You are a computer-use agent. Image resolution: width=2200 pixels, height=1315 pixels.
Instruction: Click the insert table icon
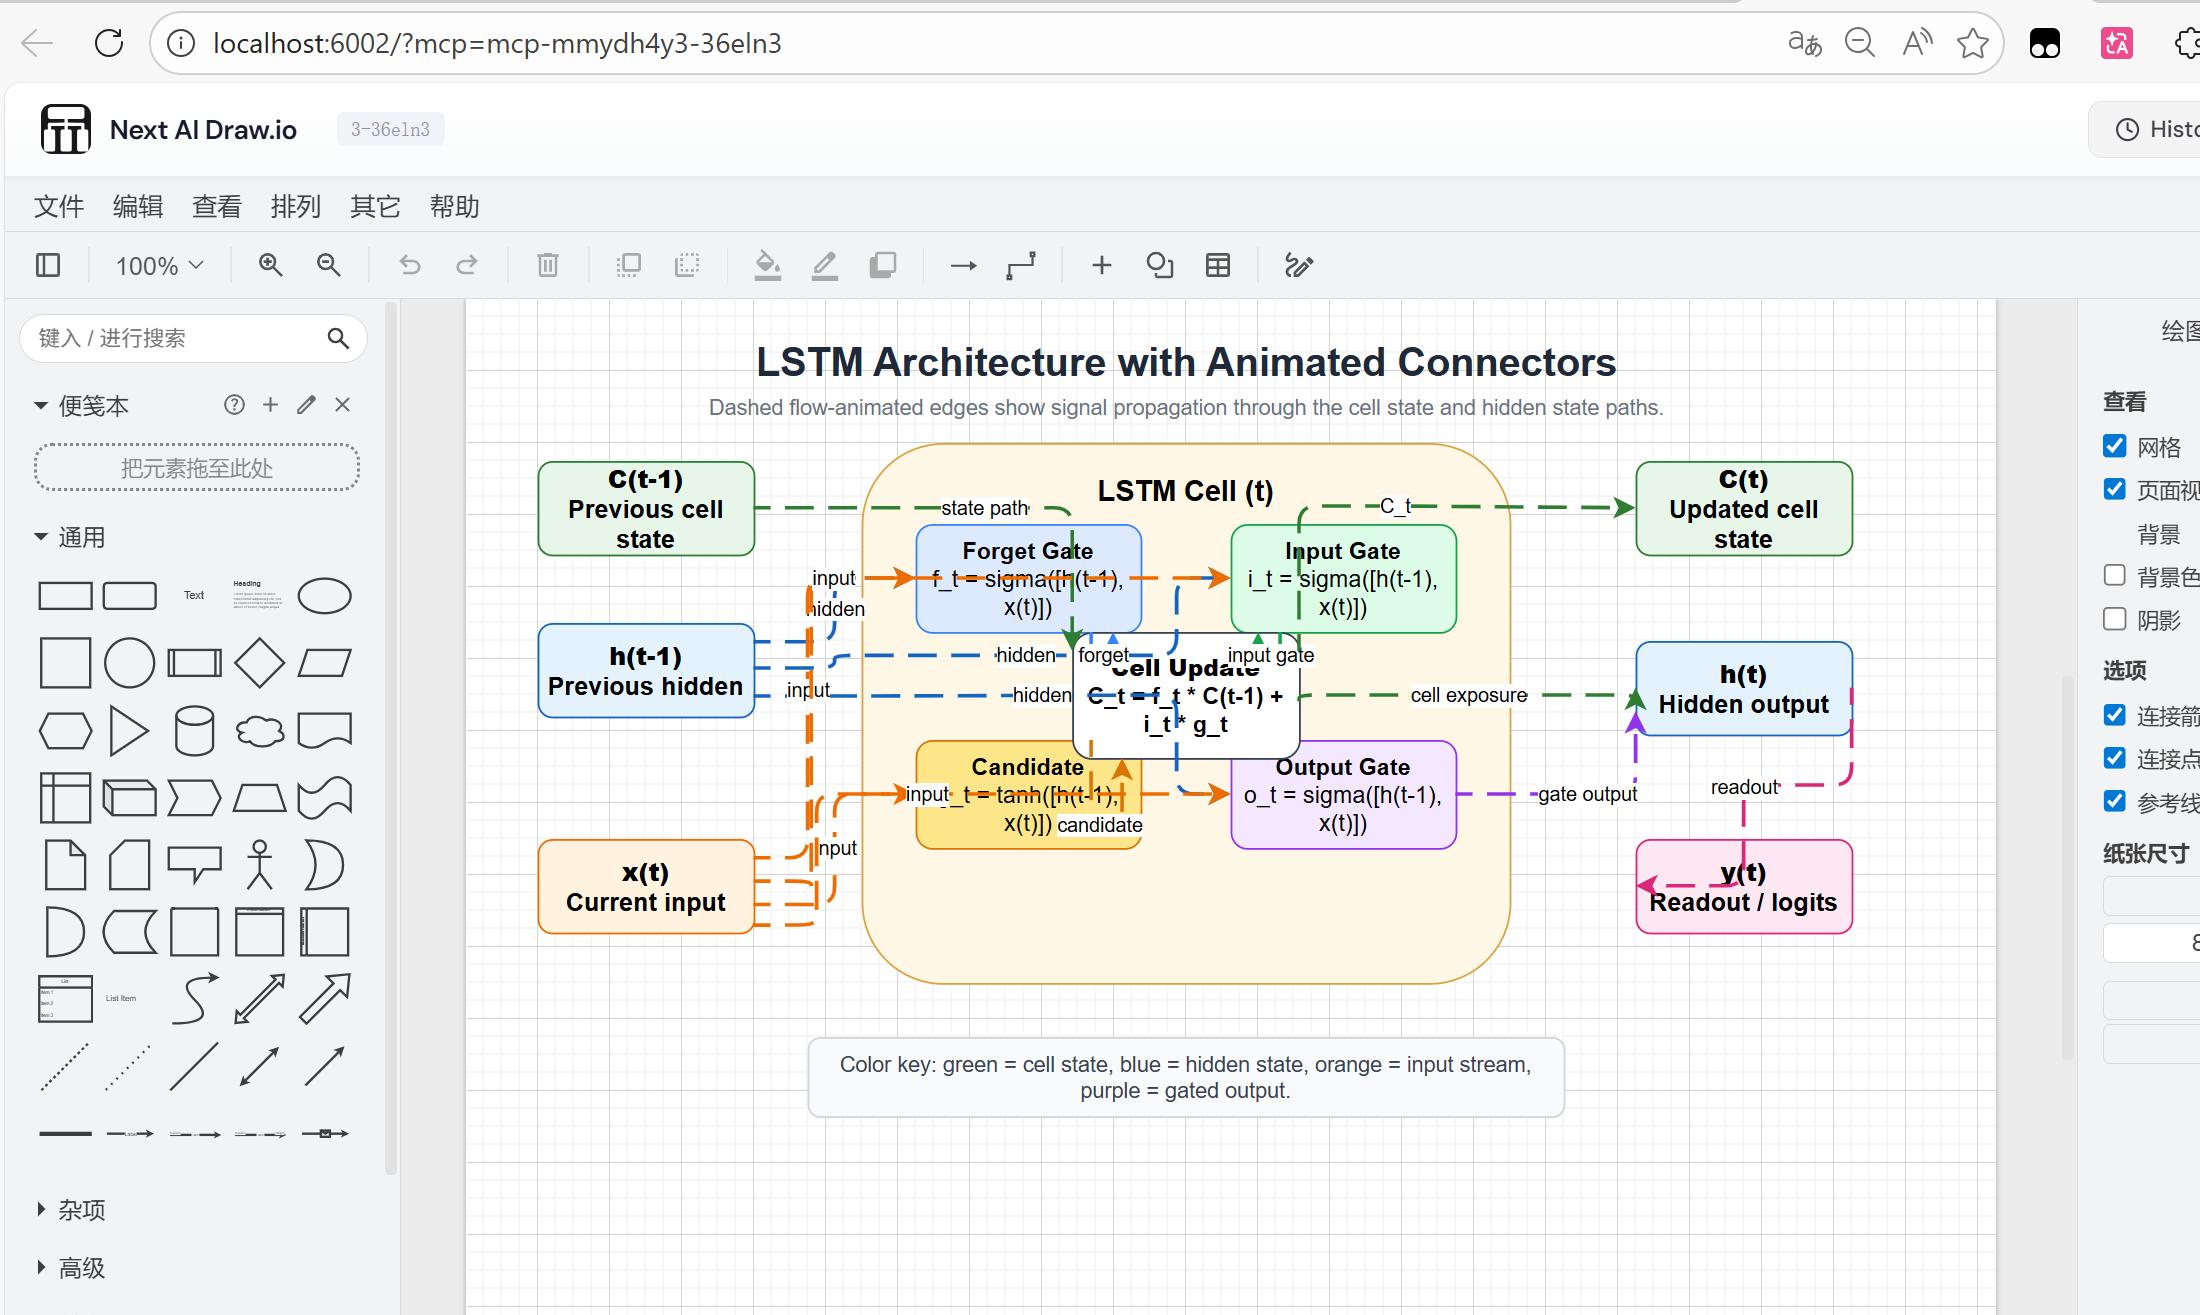tap(1218, 265)
